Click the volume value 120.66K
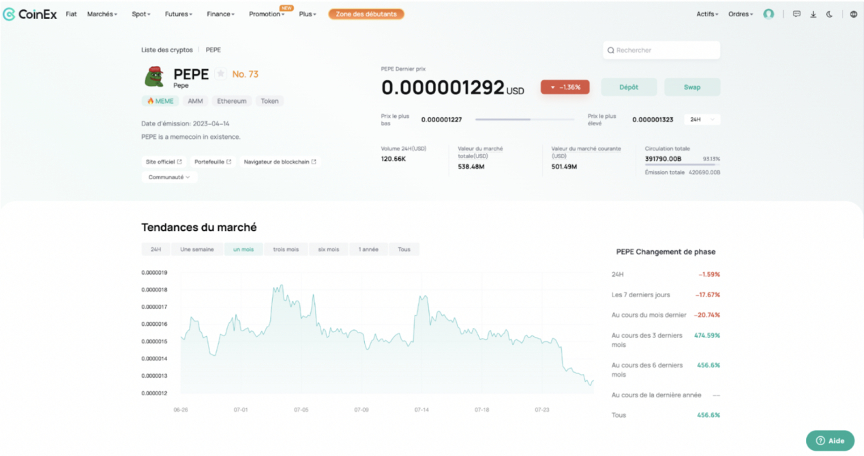 (x=393, y=159)
